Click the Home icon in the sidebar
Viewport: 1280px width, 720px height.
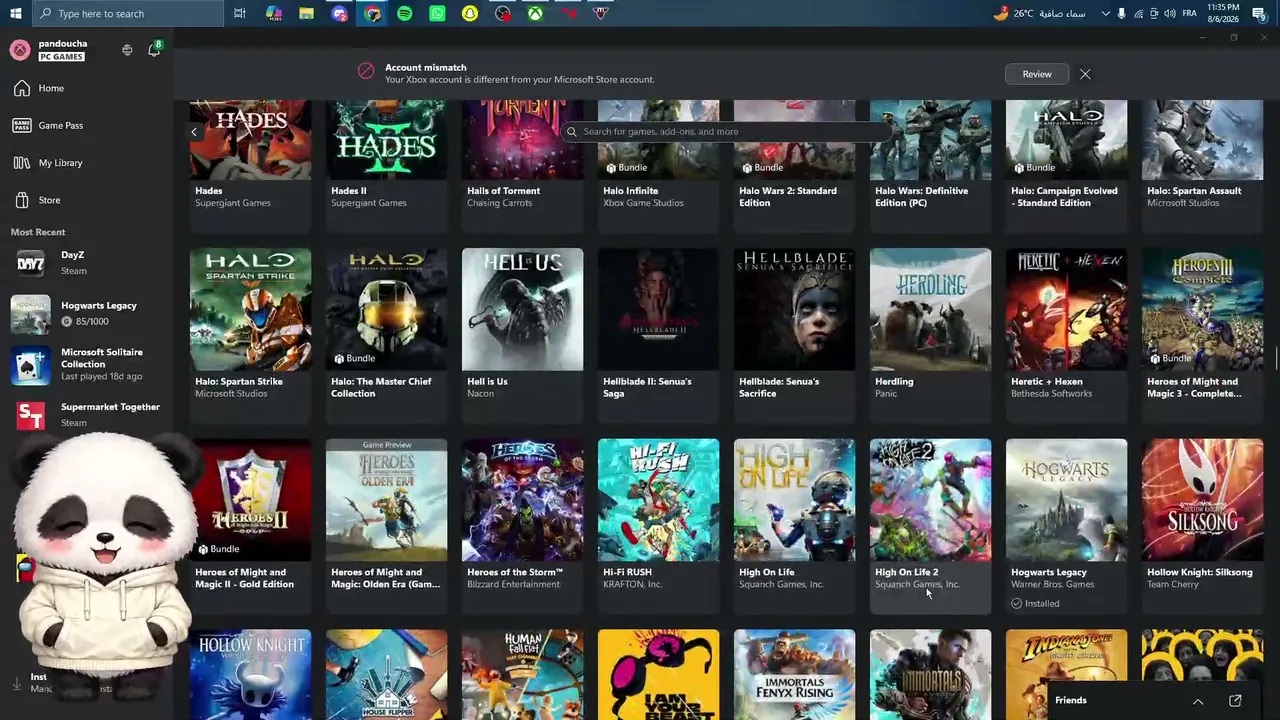pos(22,88)
